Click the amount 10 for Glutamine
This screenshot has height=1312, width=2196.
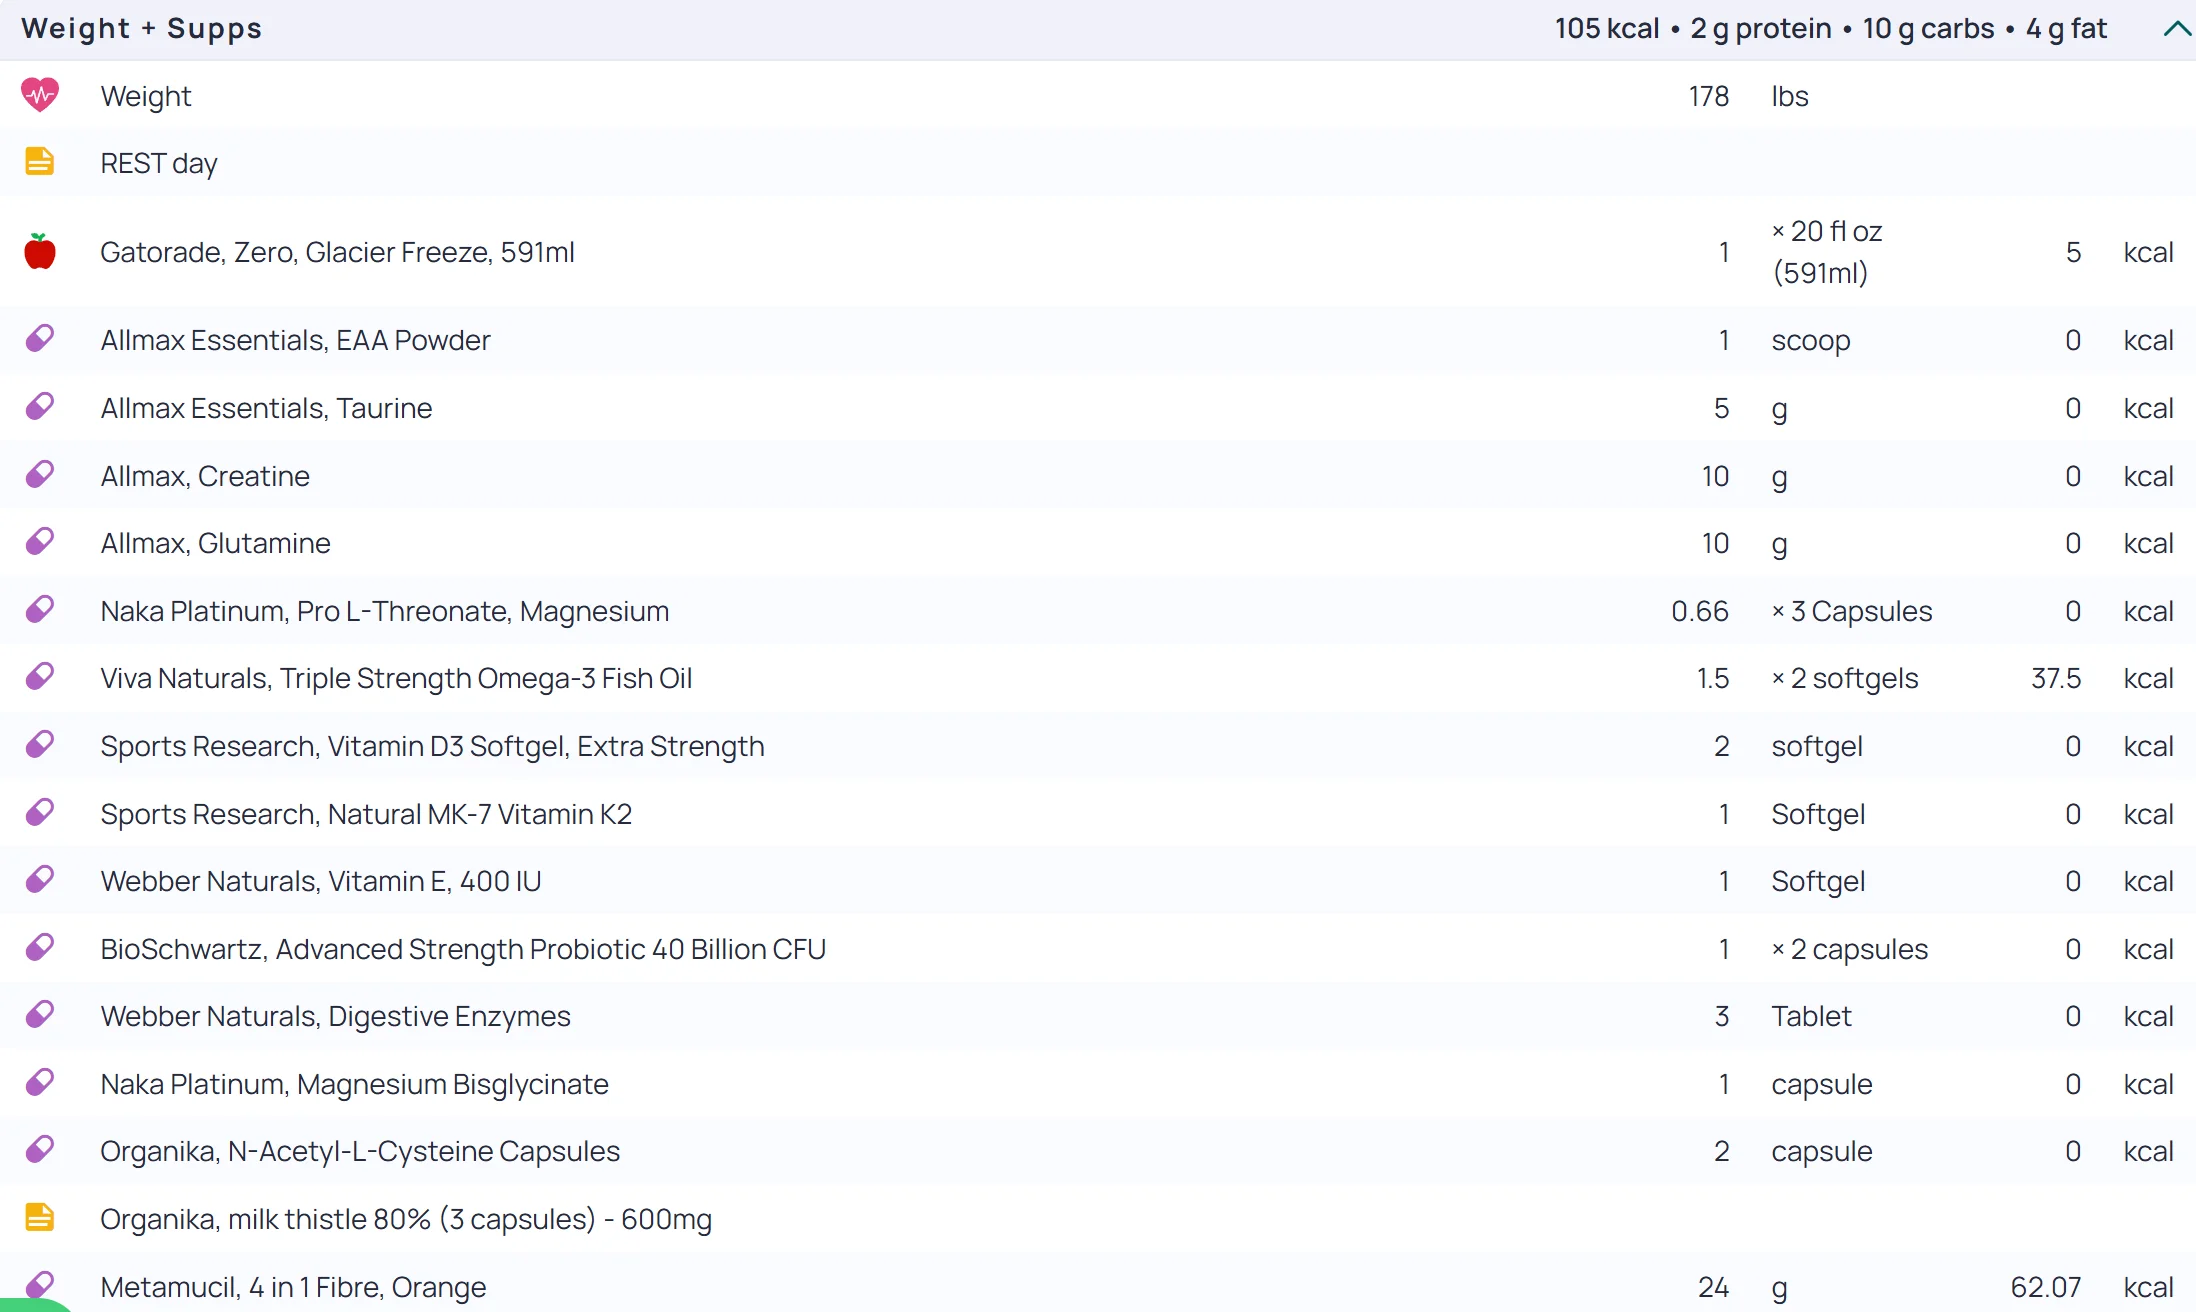coord(1715,543)
